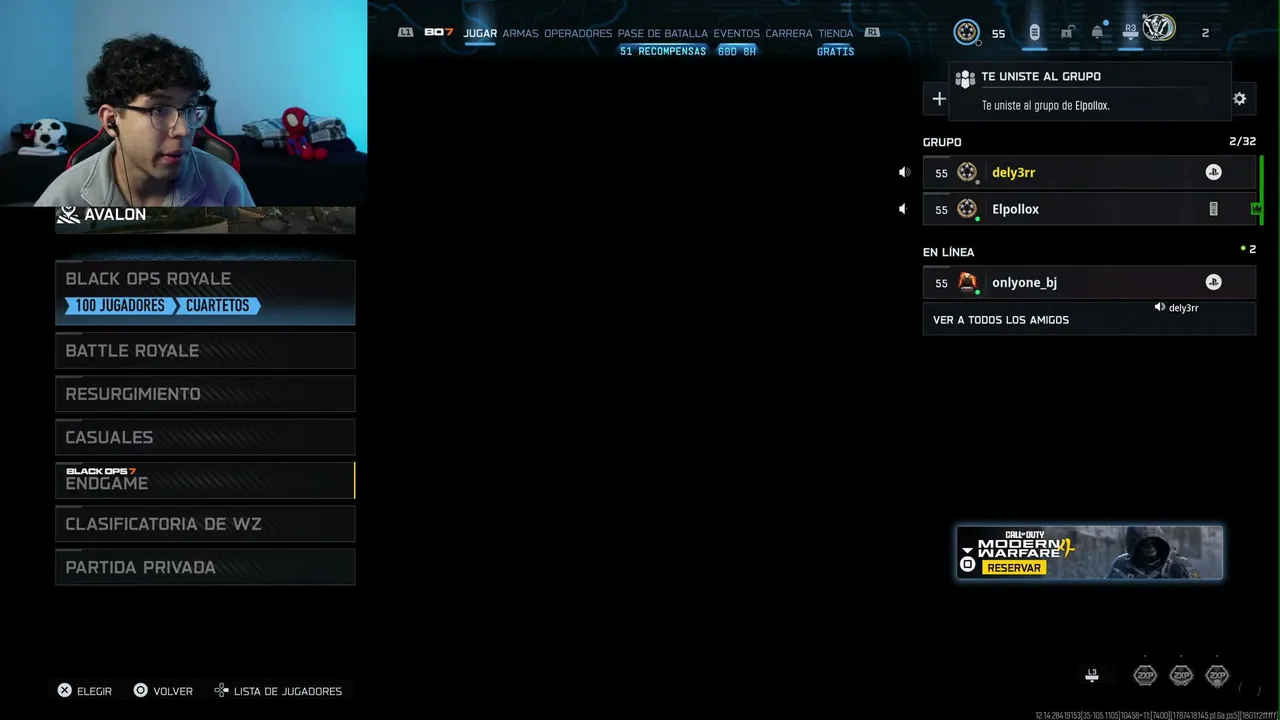The width and height of the screenshot is (1280, 720).
Task: Click the EN LÍNEA friends count
Action: tap(1248, 249)
